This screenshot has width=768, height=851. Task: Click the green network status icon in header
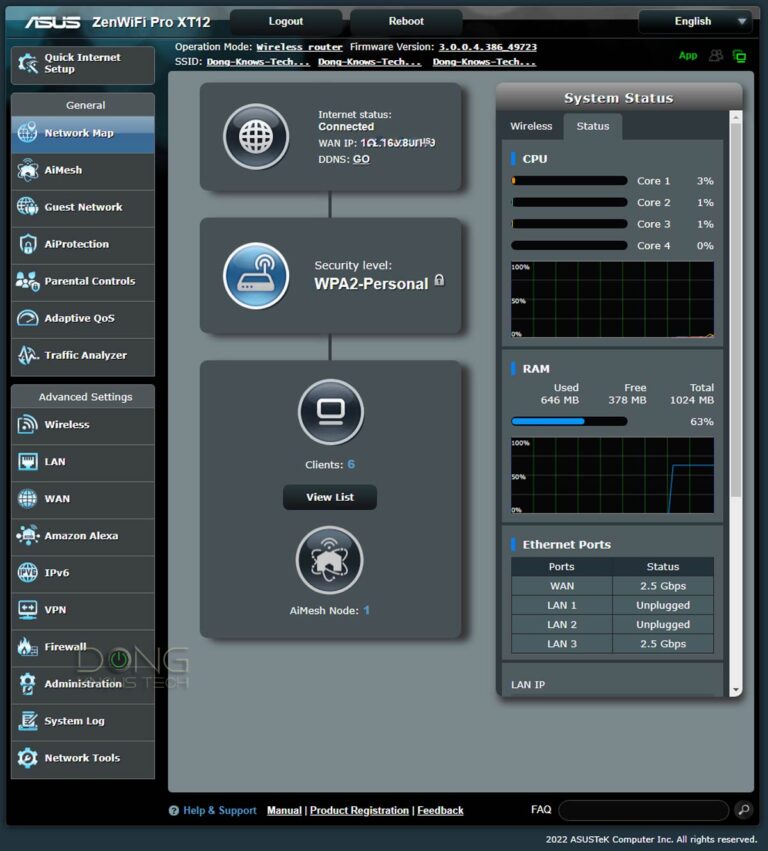click(739, 56)
